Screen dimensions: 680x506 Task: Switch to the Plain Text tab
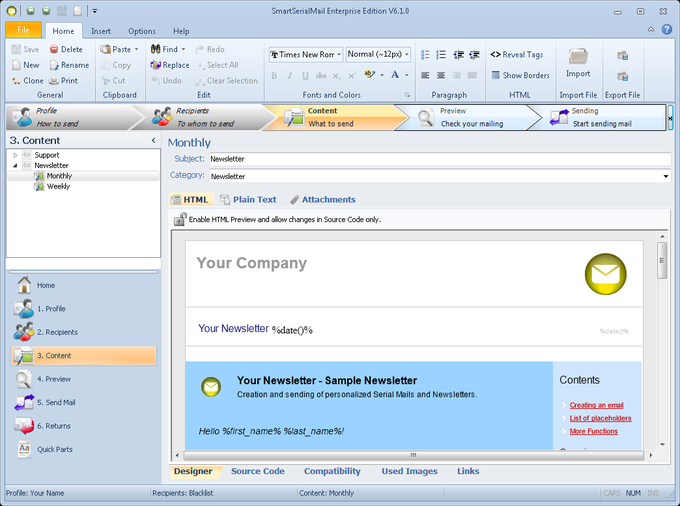(248, 199)
